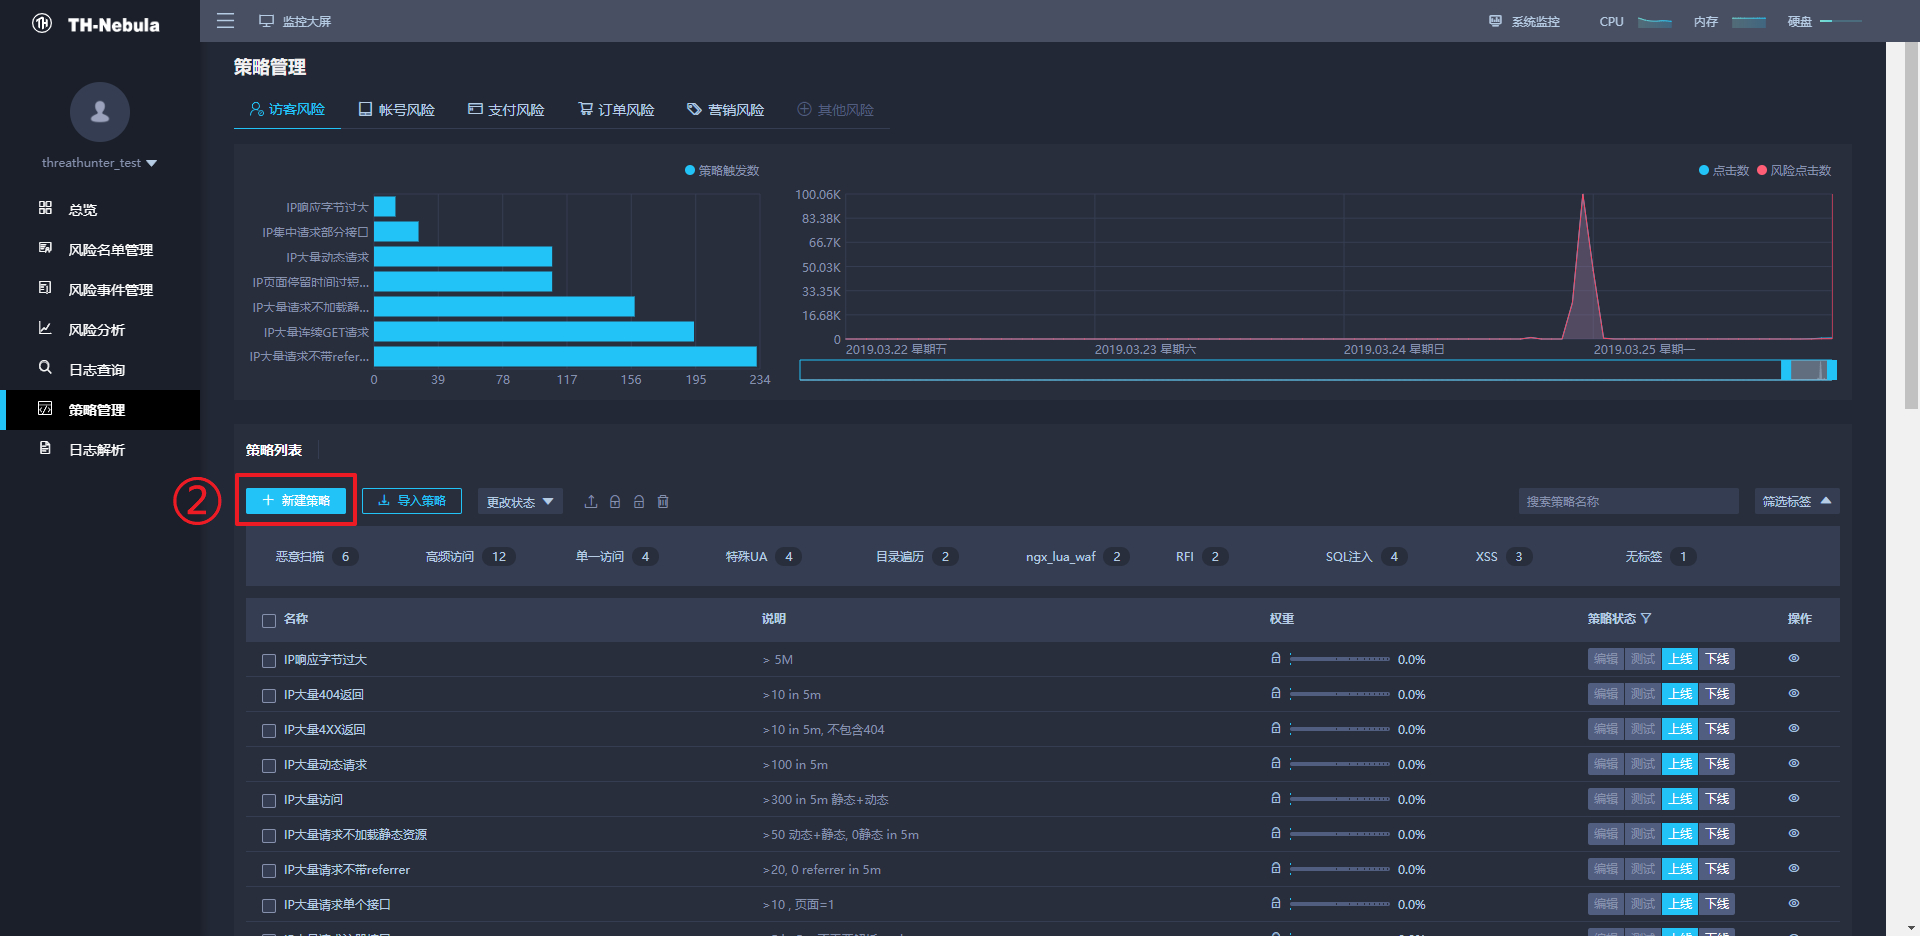
Task: Click the 新建策略 button
Action: point(296,501)
